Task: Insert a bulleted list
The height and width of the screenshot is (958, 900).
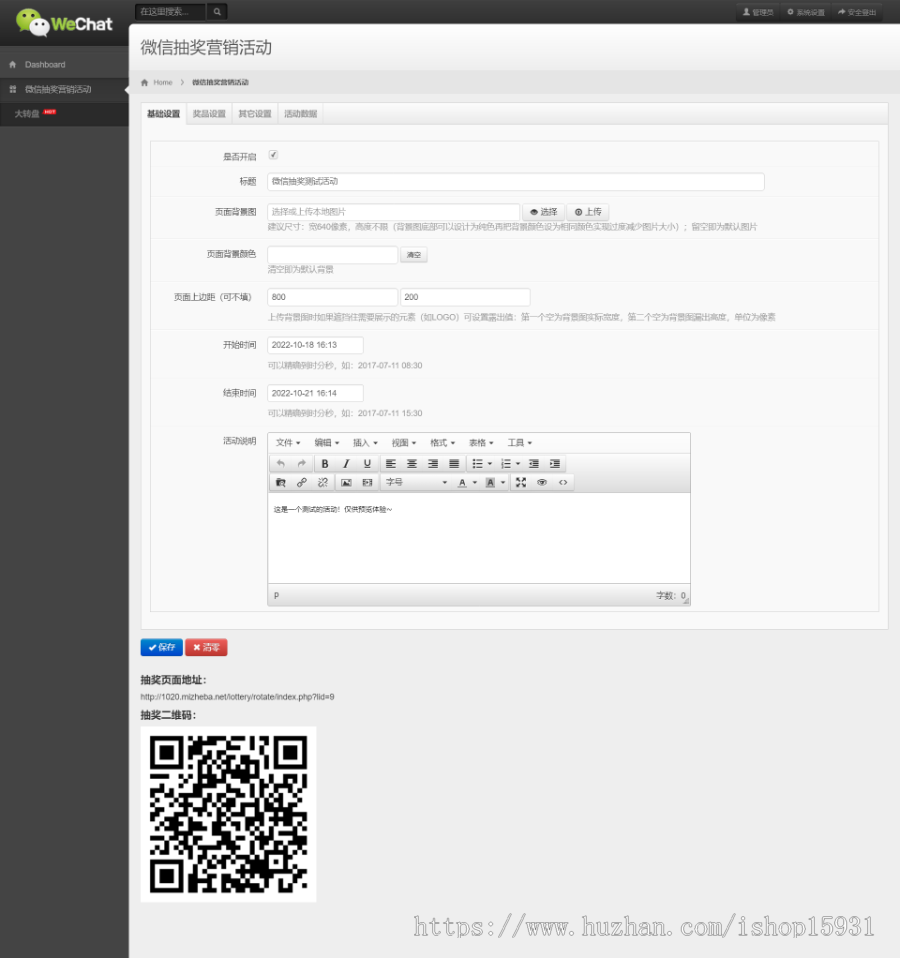Action: (477, 464)
